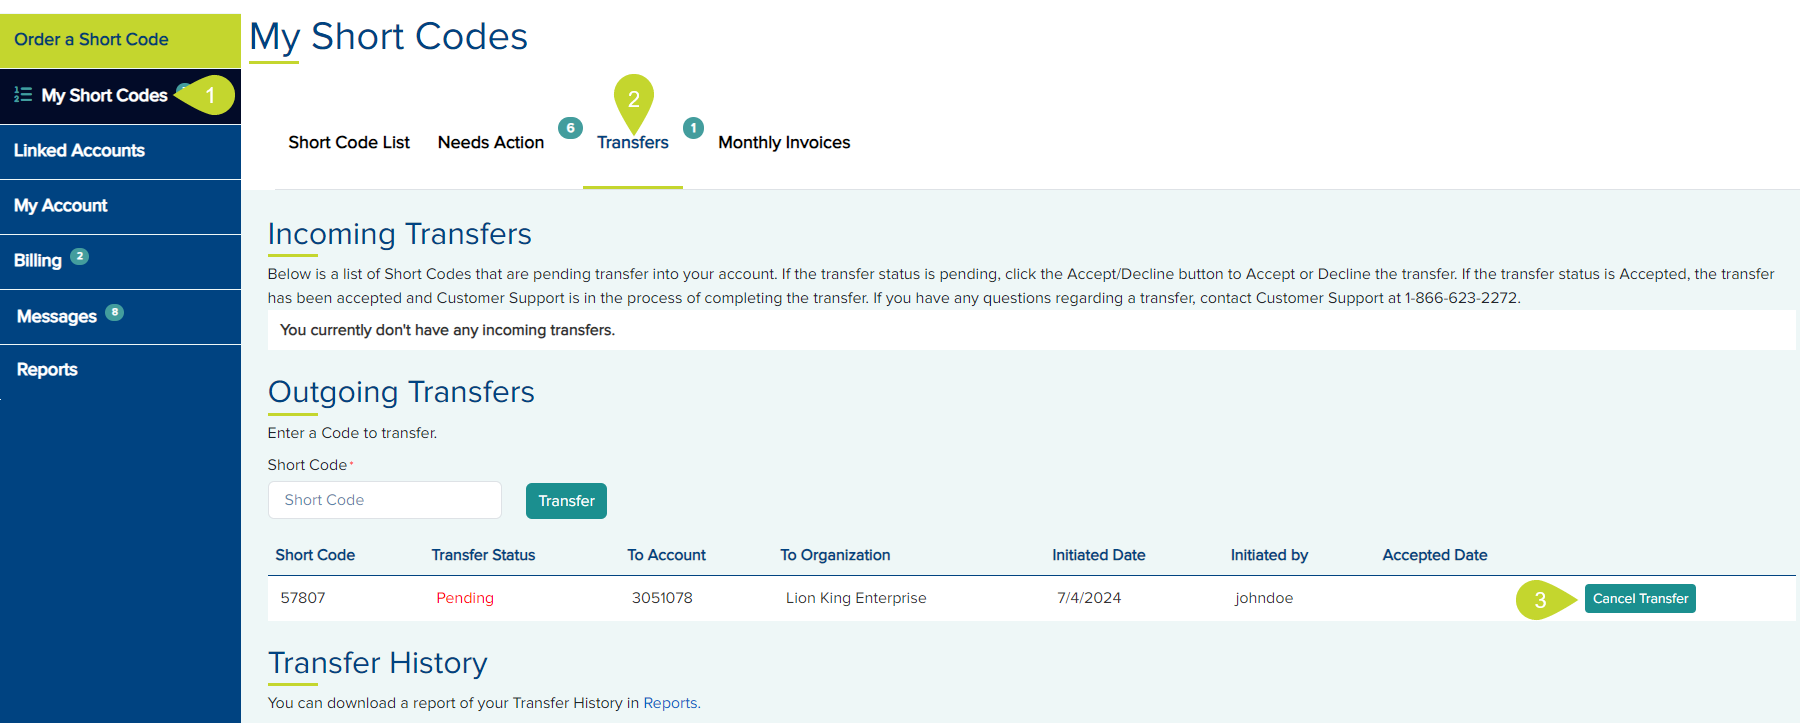Click the Billing notification badge showing 2
The width and height of the screenshot is (1800, 723).
(80, 256)
